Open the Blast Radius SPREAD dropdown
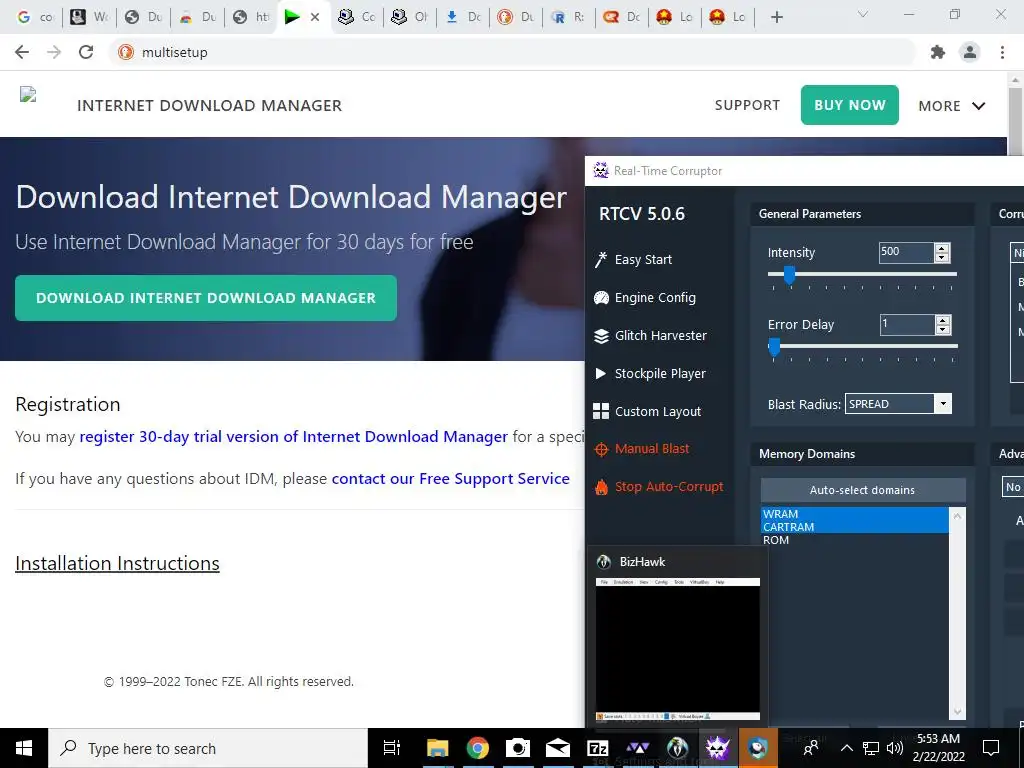This screenshot has height=768, width=1024. 898,404
